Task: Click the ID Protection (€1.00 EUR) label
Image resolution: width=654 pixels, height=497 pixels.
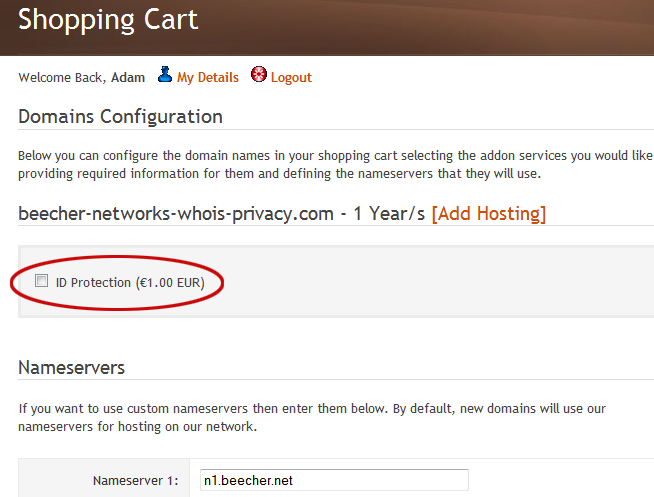Action: click(x=130, y=283)
